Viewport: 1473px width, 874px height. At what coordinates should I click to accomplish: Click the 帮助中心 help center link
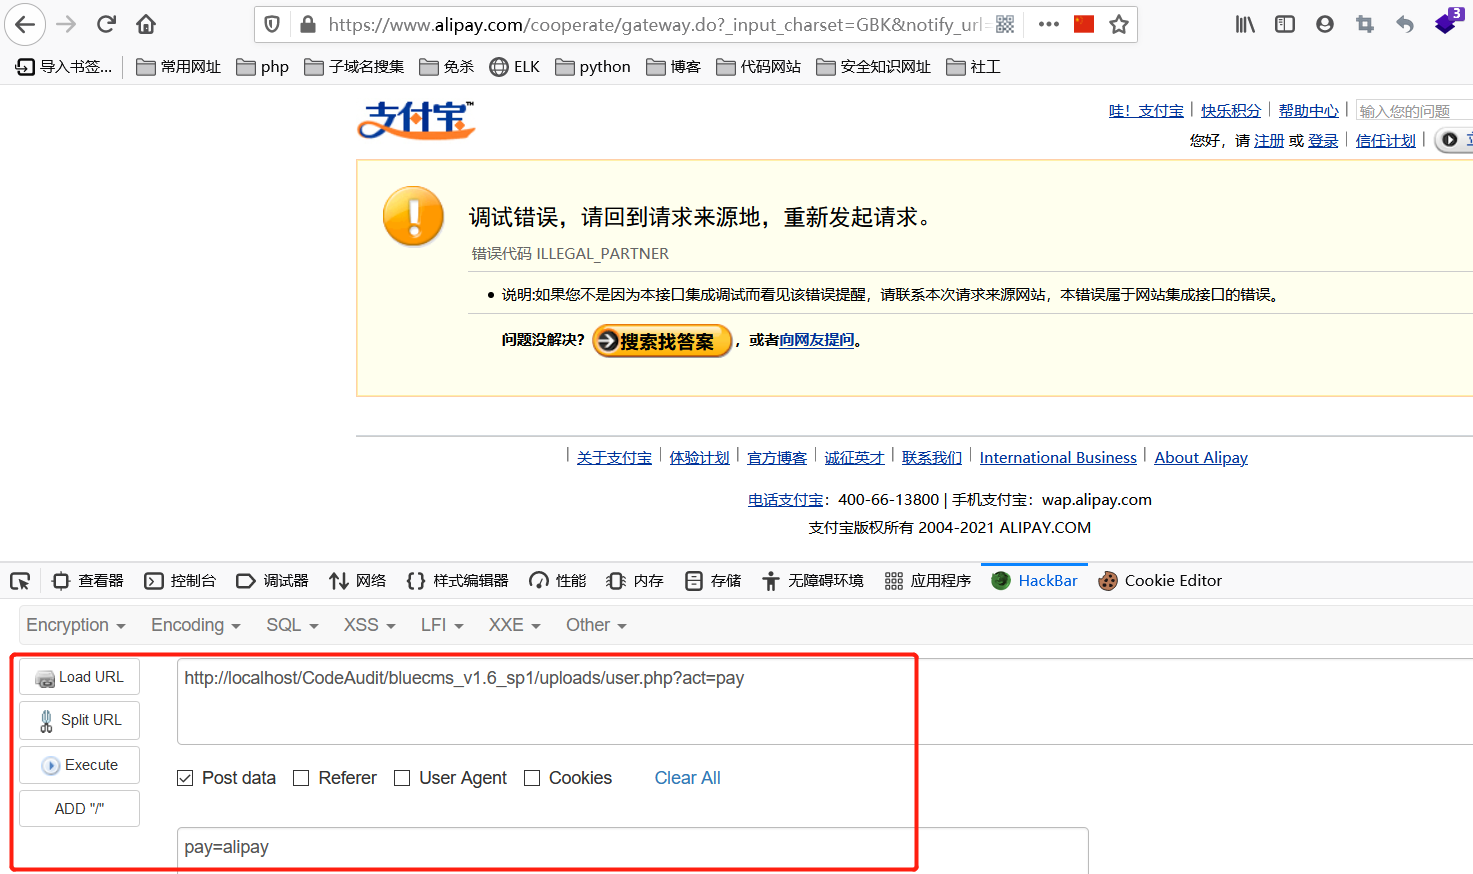click(x=1308, y=111)
